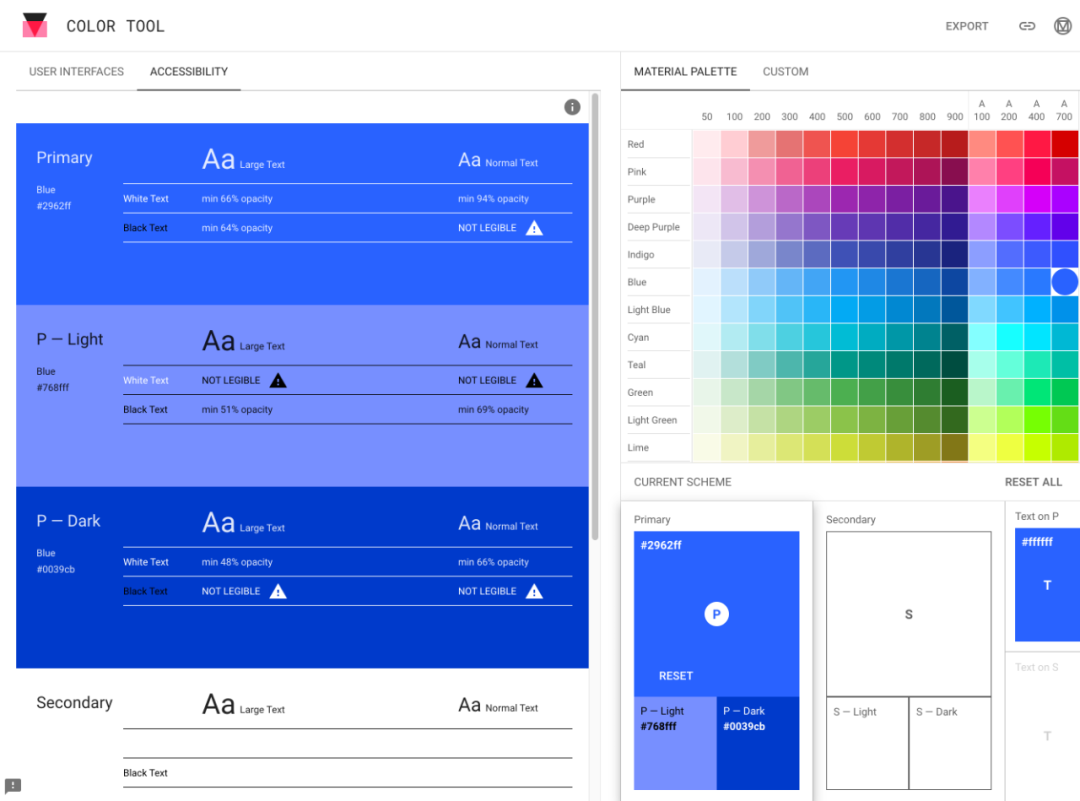
Task: Click the Primary Black Text warning icon
Action: (x=534, y=228)
